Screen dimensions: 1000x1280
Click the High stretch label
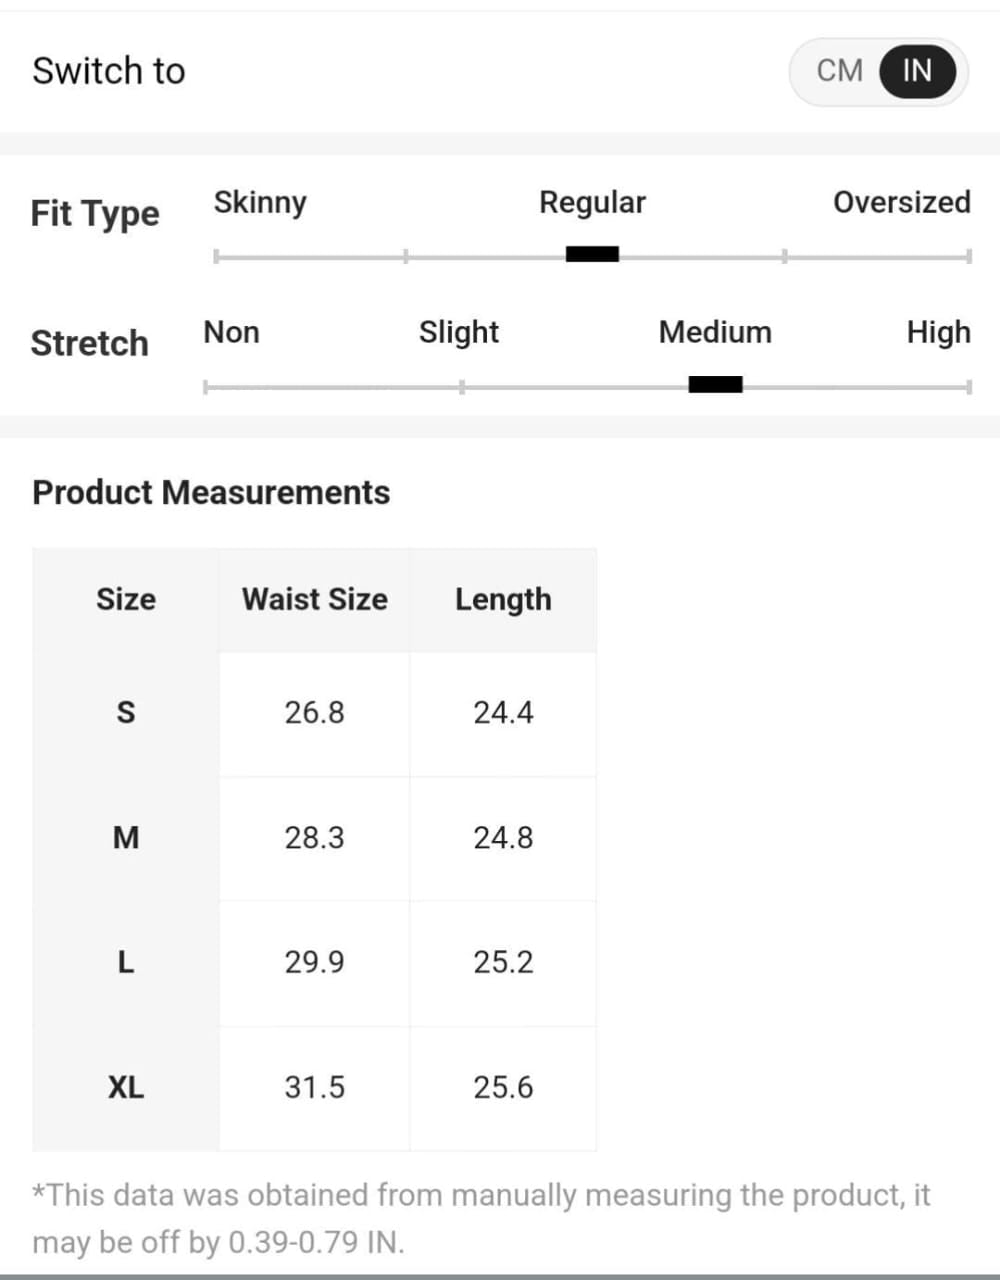[x=938, y=332]
